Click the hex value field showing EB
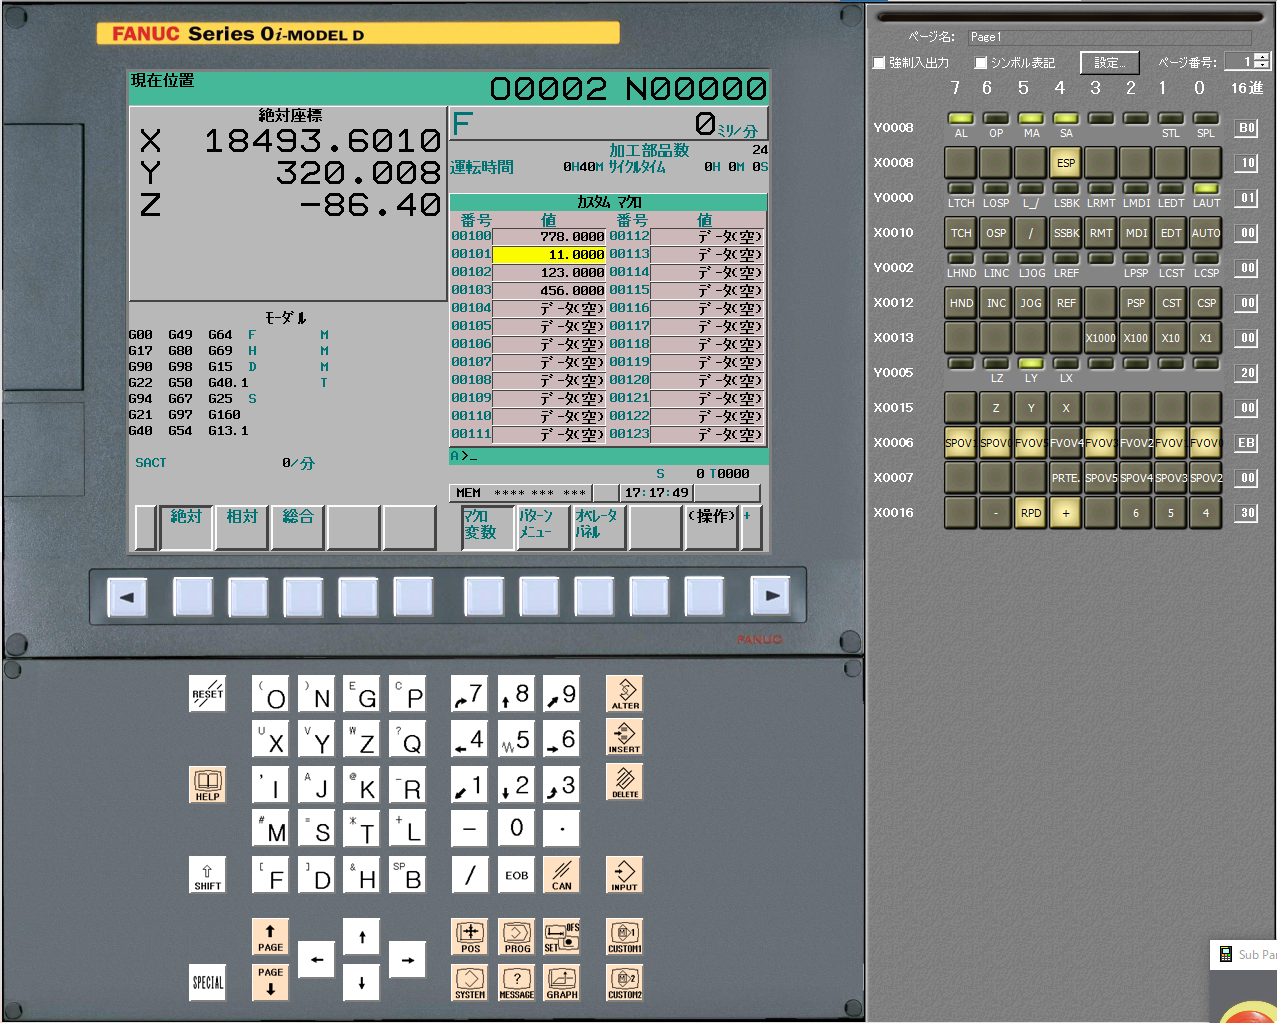 1246,443
